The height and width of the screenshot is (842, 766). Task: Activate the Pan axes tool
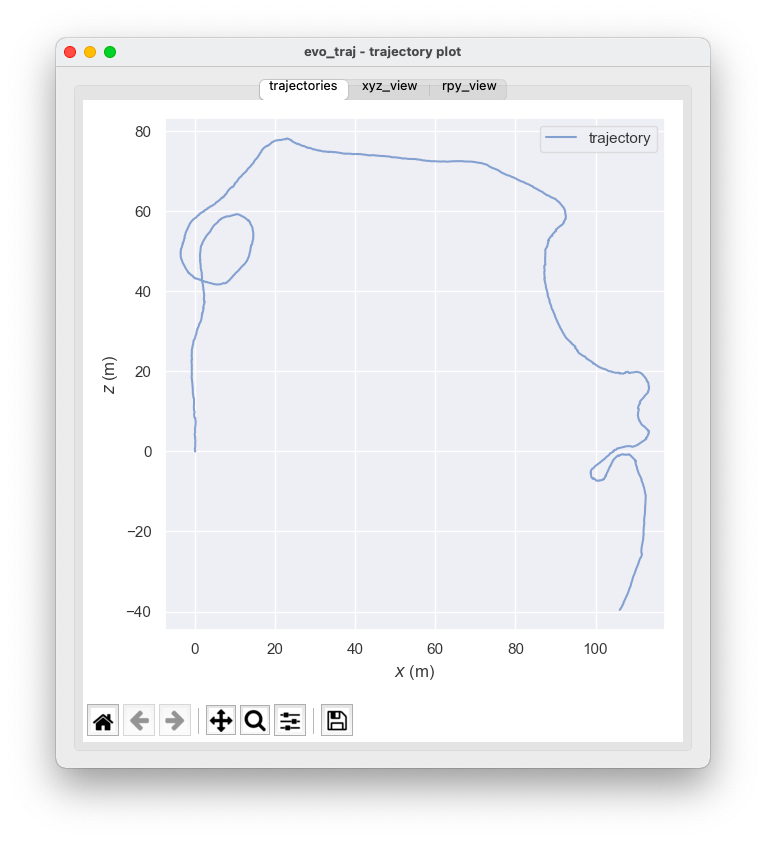(221, 720)
